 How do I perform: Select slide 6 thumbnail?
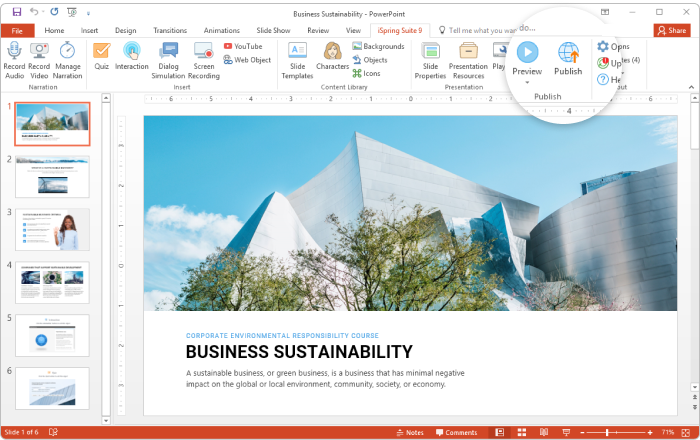point(52,388)
